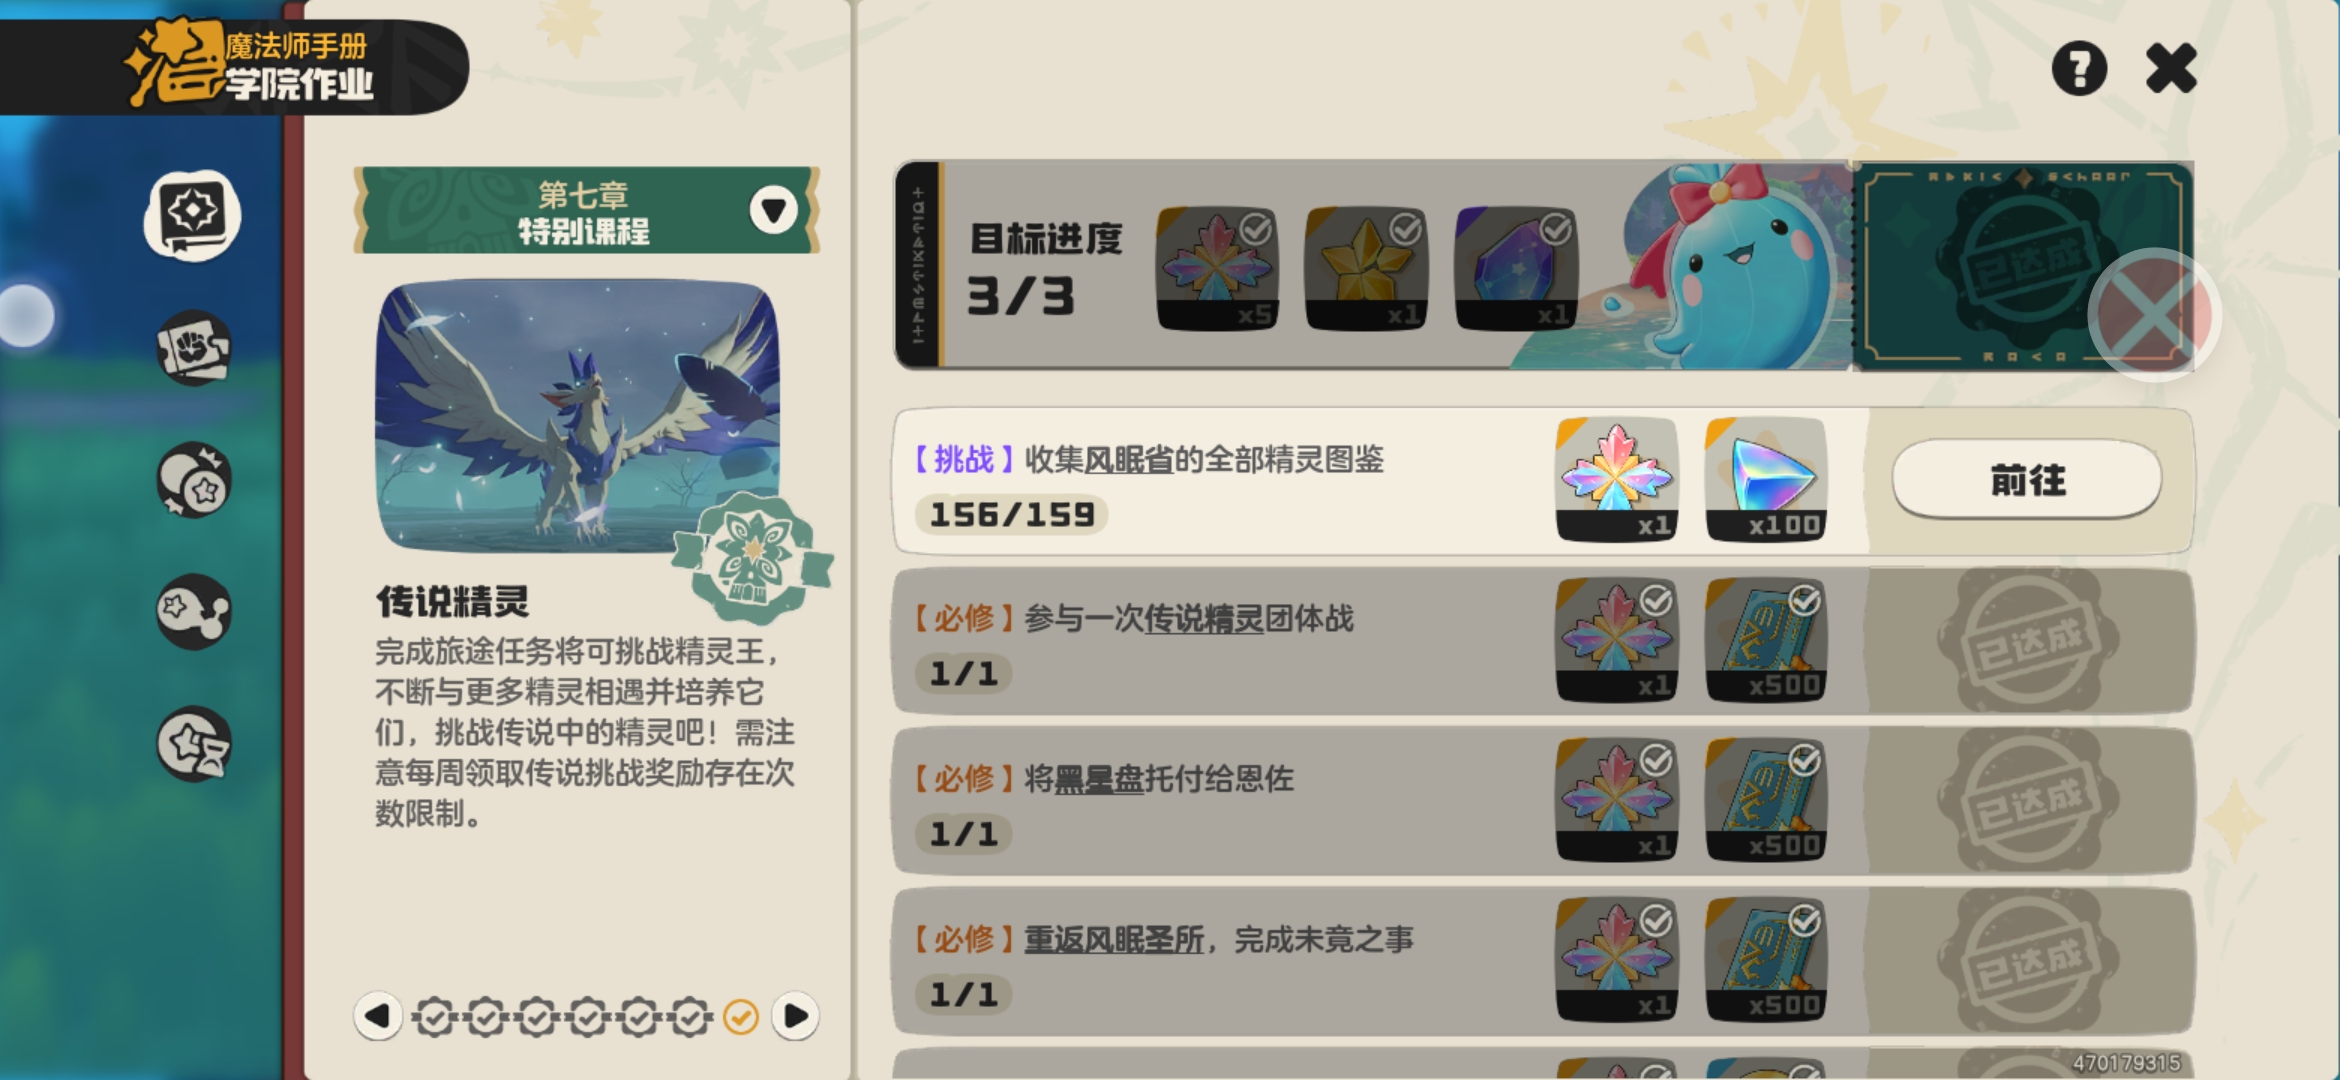2340x1080 pixels.
Task: Tap the gold star reward in 目标进度
Action: pyautogui.click(x=1366, y=268)
